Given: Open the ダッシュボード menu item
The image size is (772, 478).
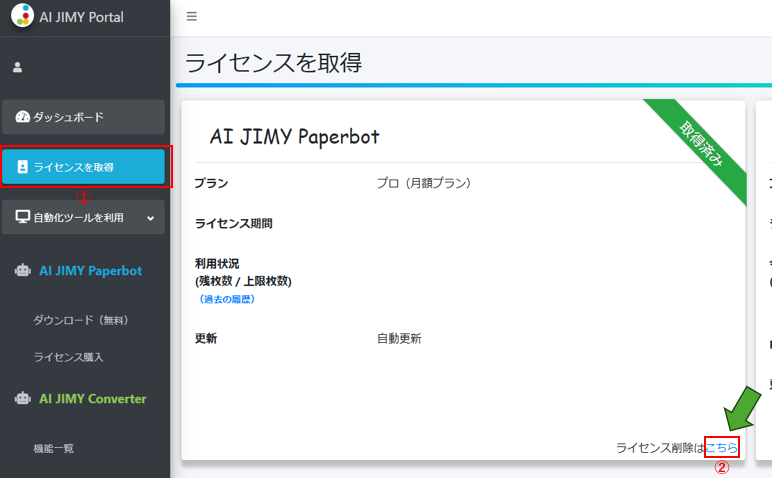Looking at the screenshot, I should point(83,117).
